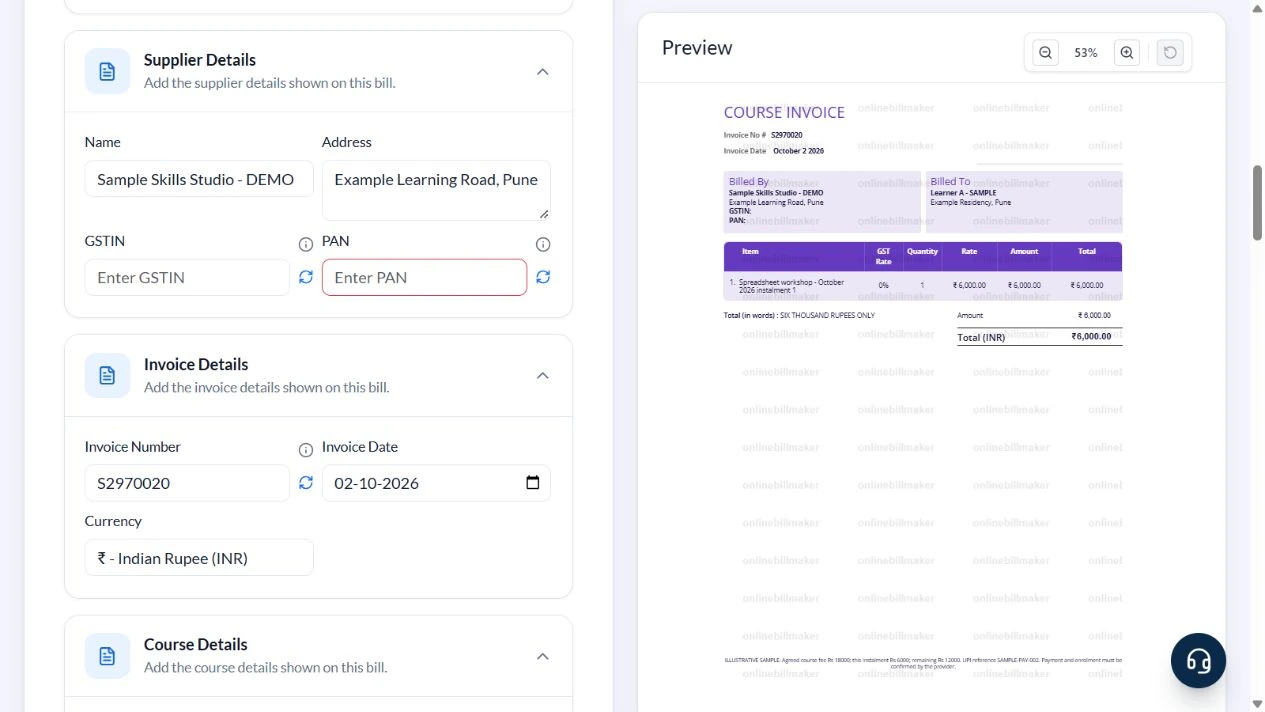
Task: Collapse the Course Details section
Action: [x=542, y=656]
